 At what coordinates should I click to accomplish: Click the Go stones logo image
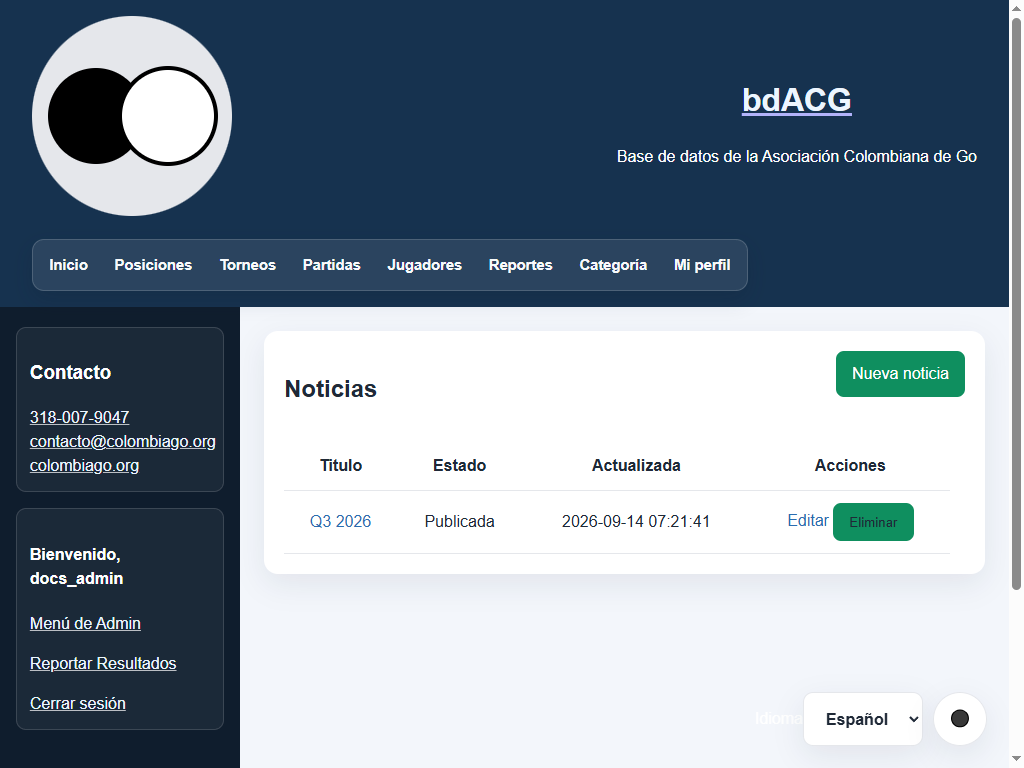point(132,116)
